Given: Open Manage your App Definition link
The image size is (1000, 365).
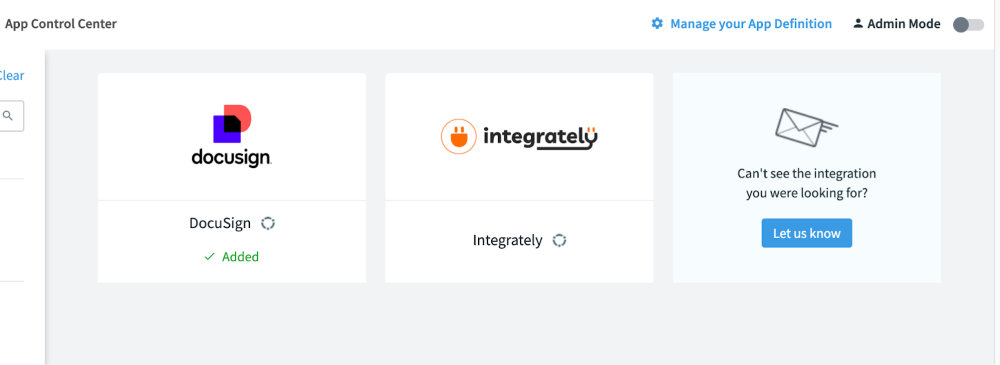Looking at the screenshot, I should [x=751, y=24].
